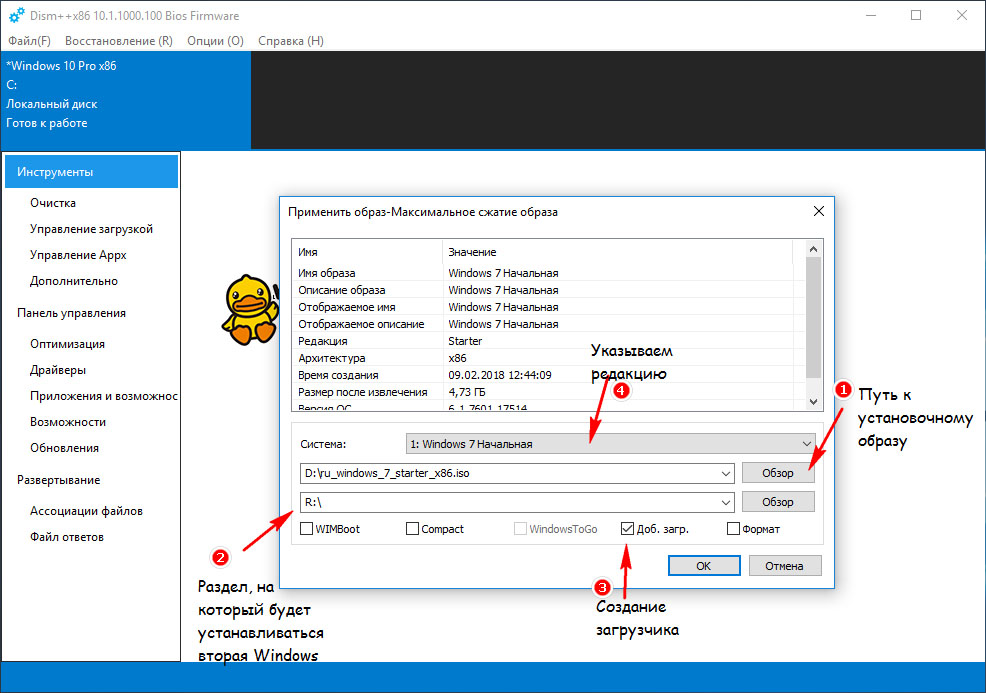
Task: Select Инструменты section in sidebar
Action: 92,172
